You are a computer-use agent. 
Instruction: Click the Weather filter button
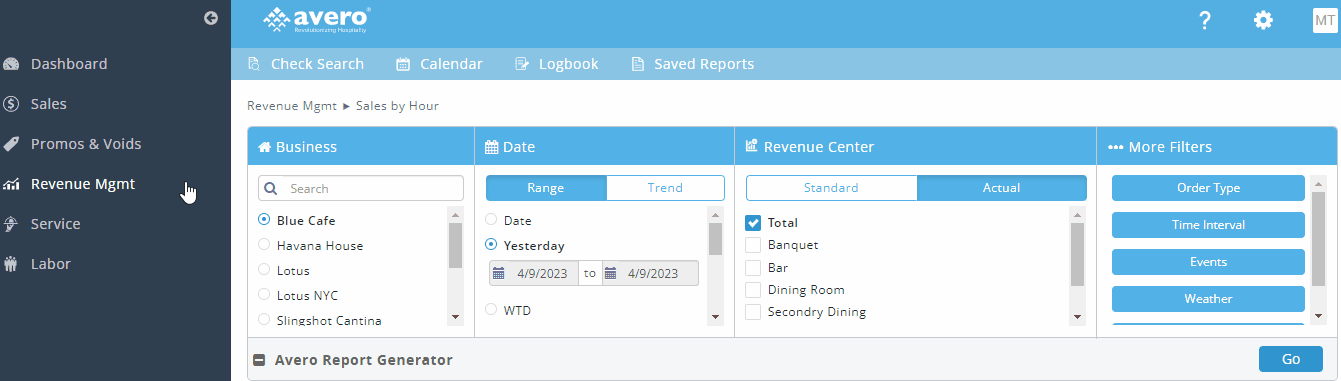tap(1208, 299)
